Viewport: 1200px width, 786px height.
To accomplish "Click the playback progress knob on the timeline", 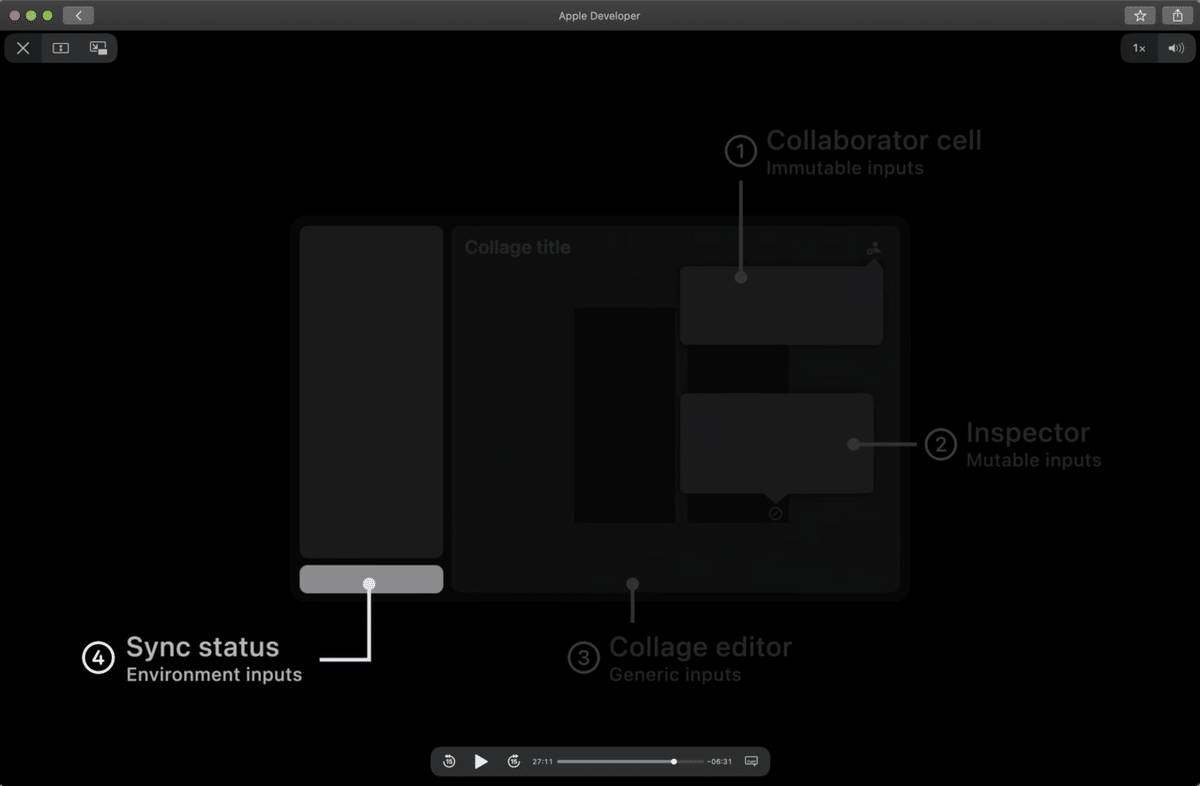I will click(674, 761).
